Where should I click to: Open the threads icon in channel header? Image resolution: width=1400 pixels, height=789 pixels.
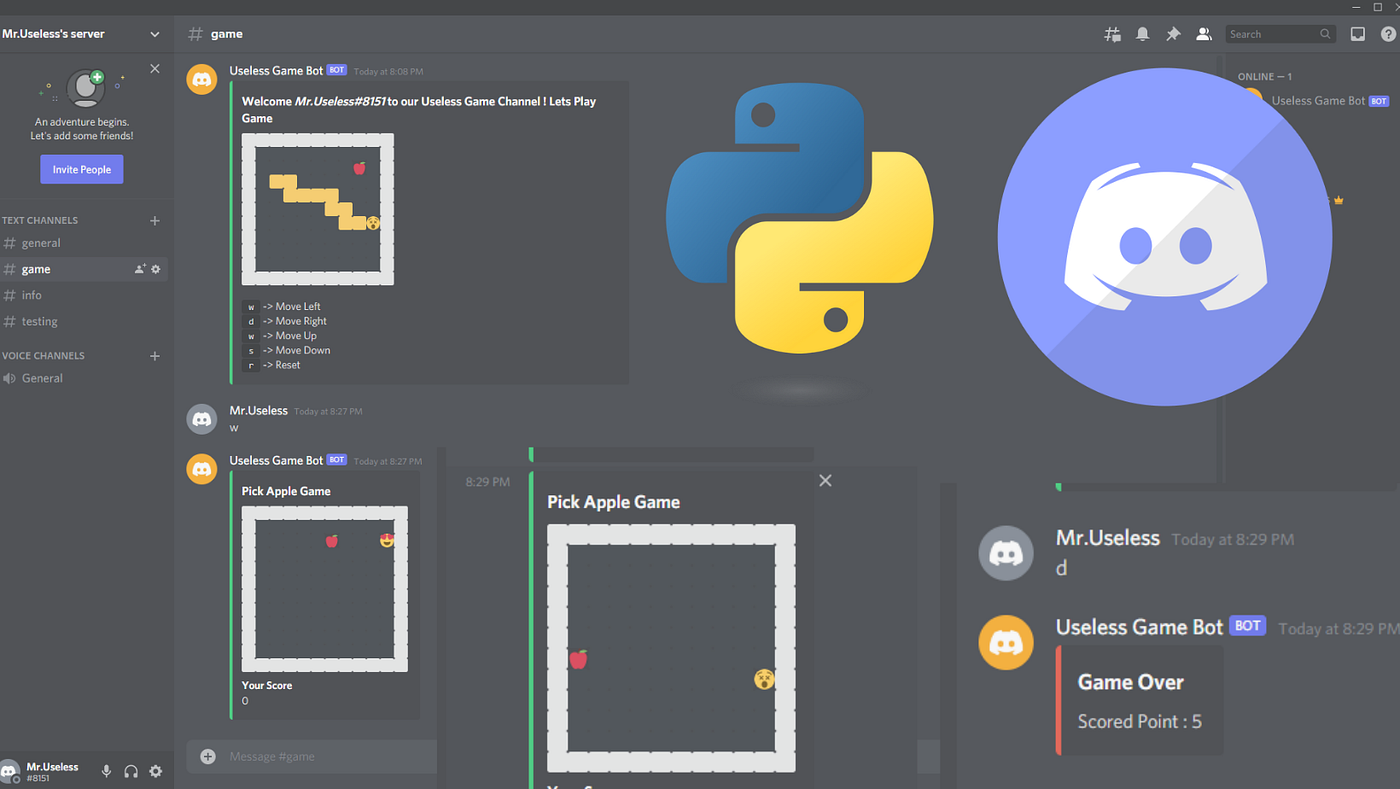[1112, 34]
